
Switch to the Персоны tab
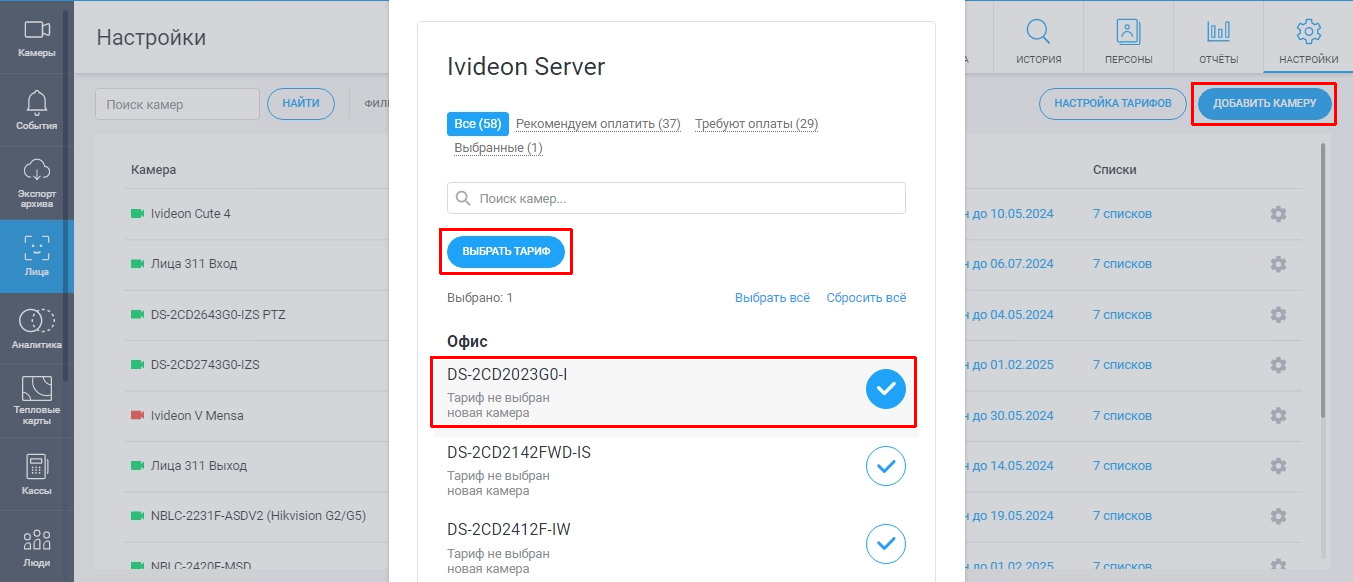tap(1128, 38)
